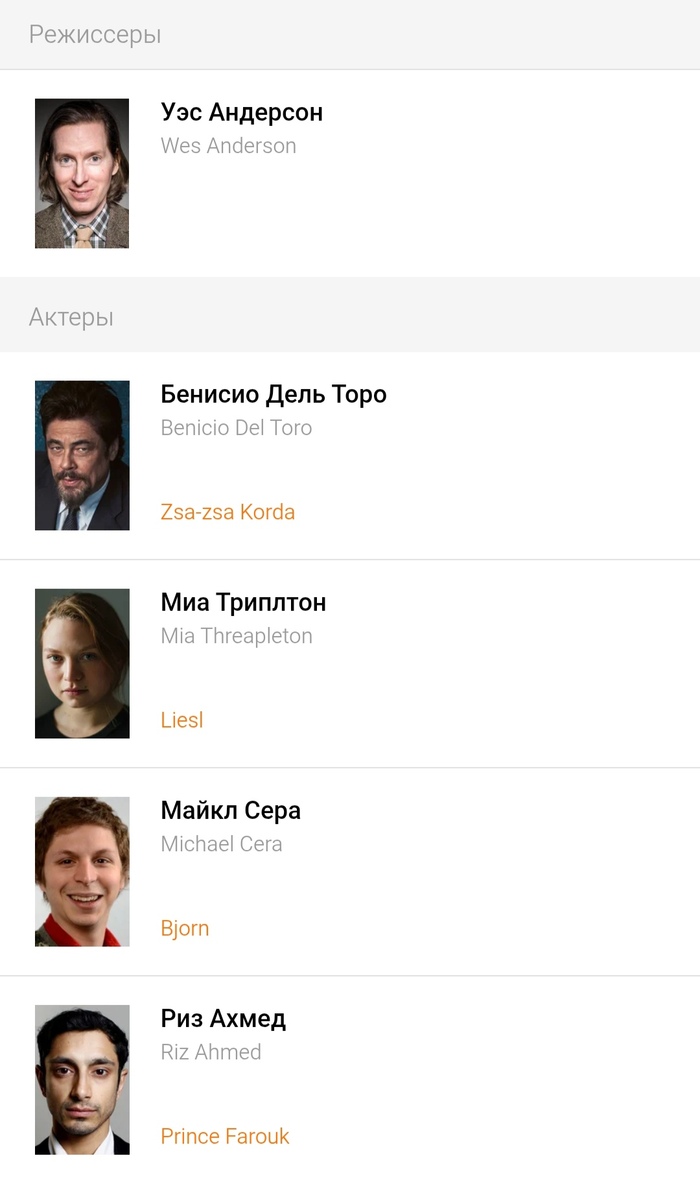Select actor Бенисио Дель Торо
The image size is (700, 1178).
[x=273, y=394]
